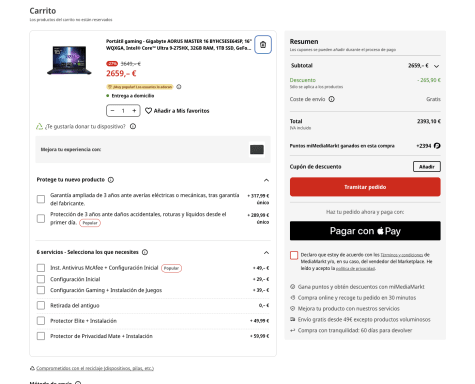This screenshot has height=384, width=475.
Task: Click accessory thumbnail in Mejora tu experiencia
Action: [x=257, y=150]
